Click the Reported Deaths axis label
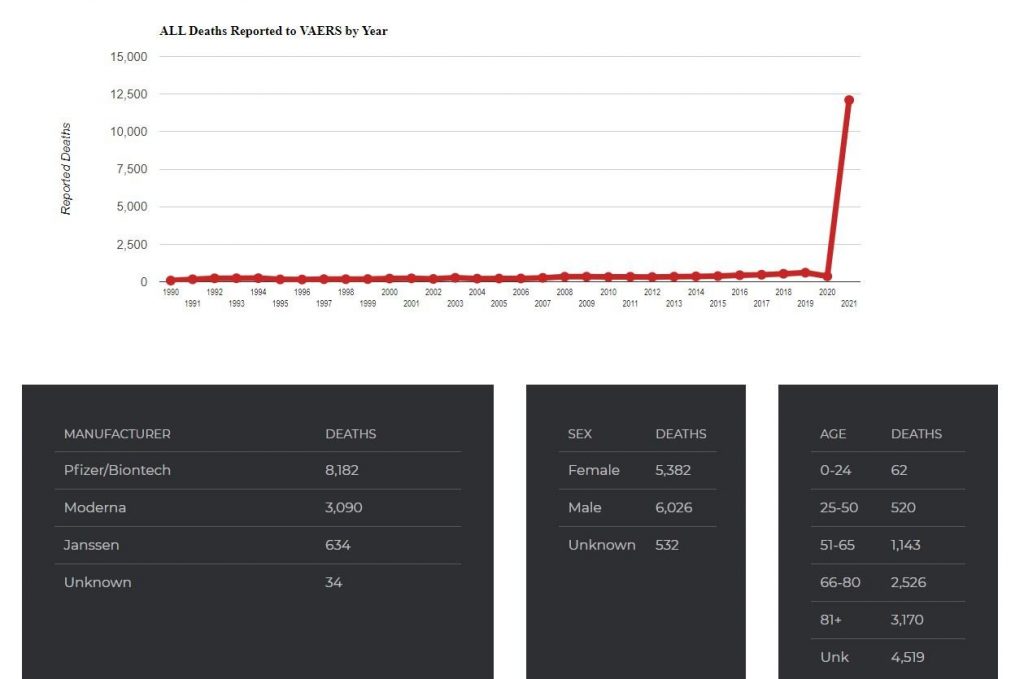1024x679 pixels. [66, 169]
